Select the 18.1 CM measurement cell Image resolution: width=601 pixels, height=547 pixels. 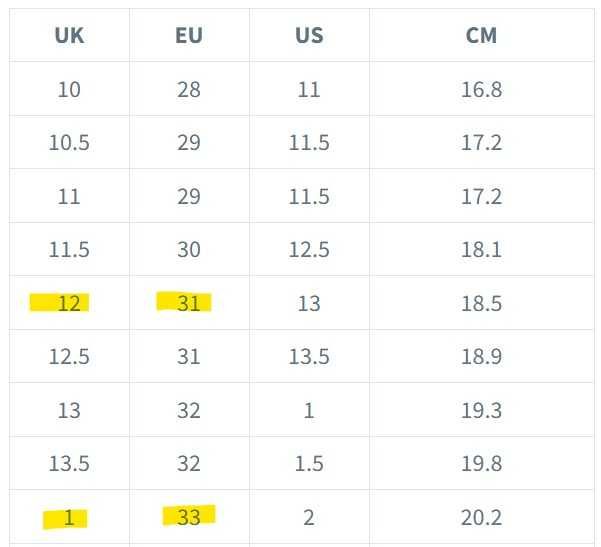coord(481,250)
